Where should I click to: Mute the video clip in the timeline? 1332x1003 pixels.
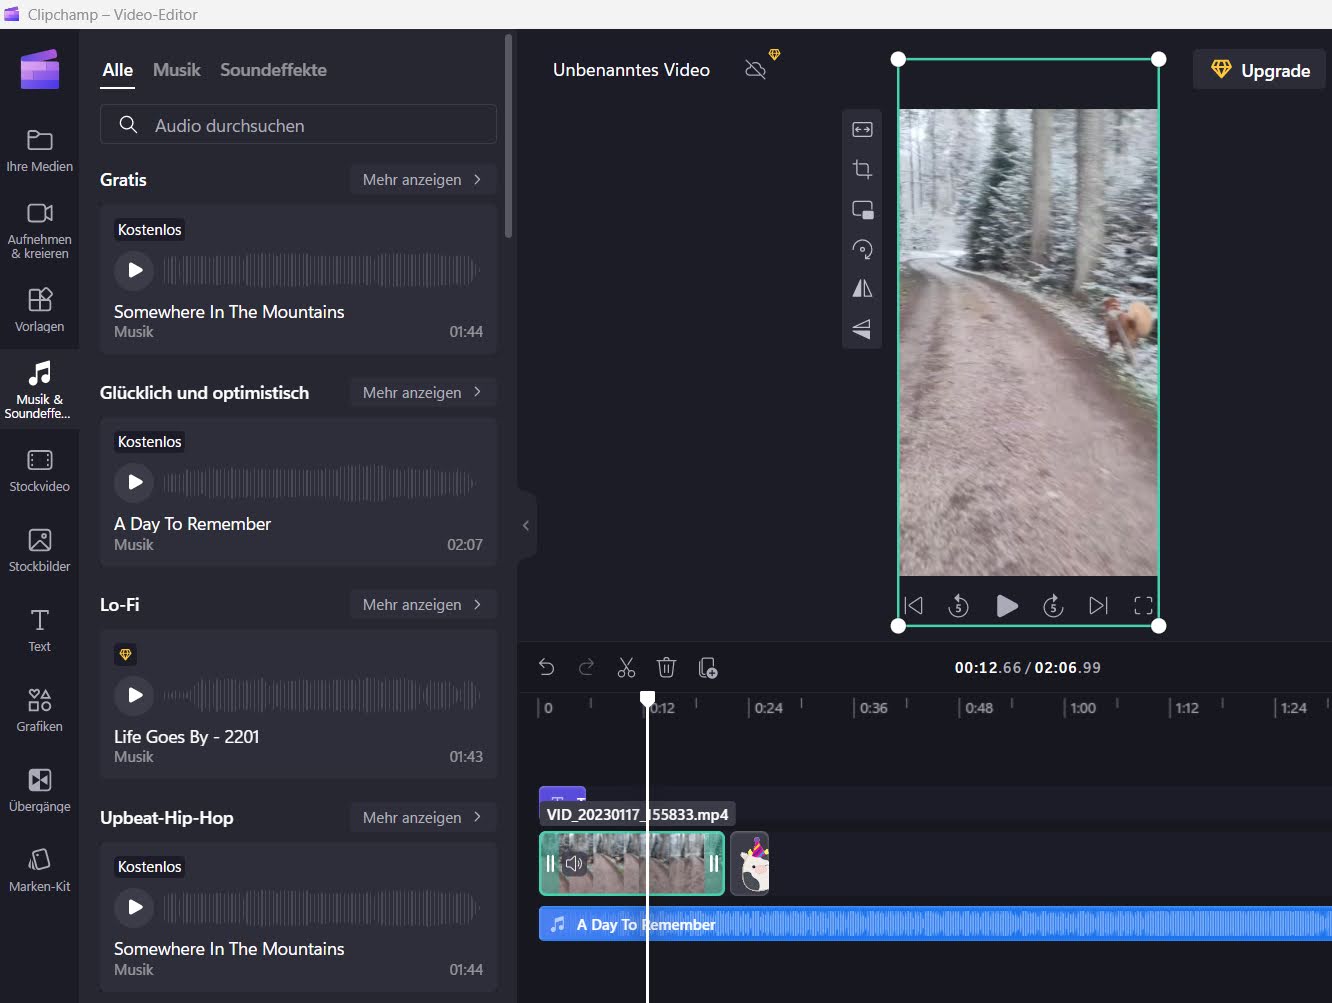coord(575,863)
